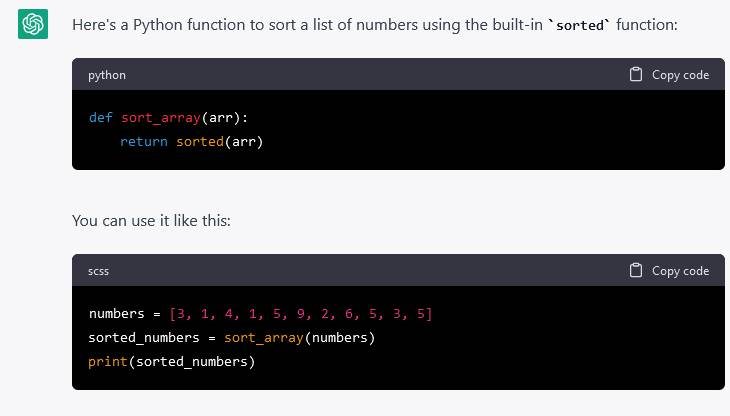Click the number list "[3, 1, 4, 1, 5...]"

coord(300,314)
